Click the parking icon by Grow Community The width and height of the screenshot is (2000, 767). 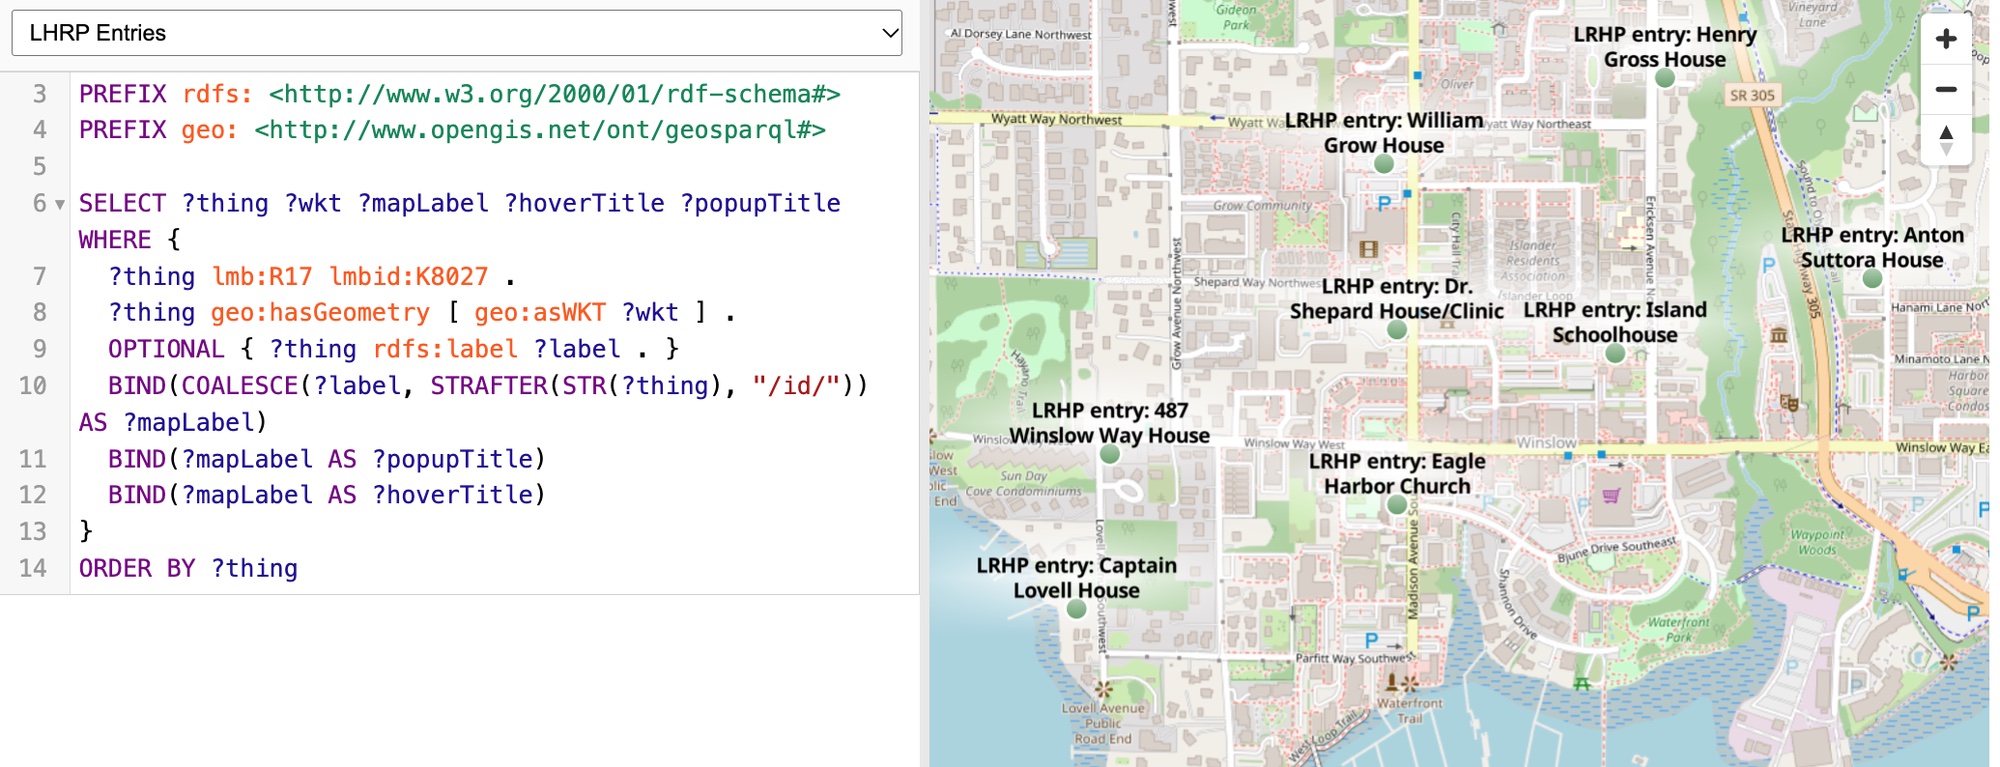pyautogui.click(x=1384, y=203)
